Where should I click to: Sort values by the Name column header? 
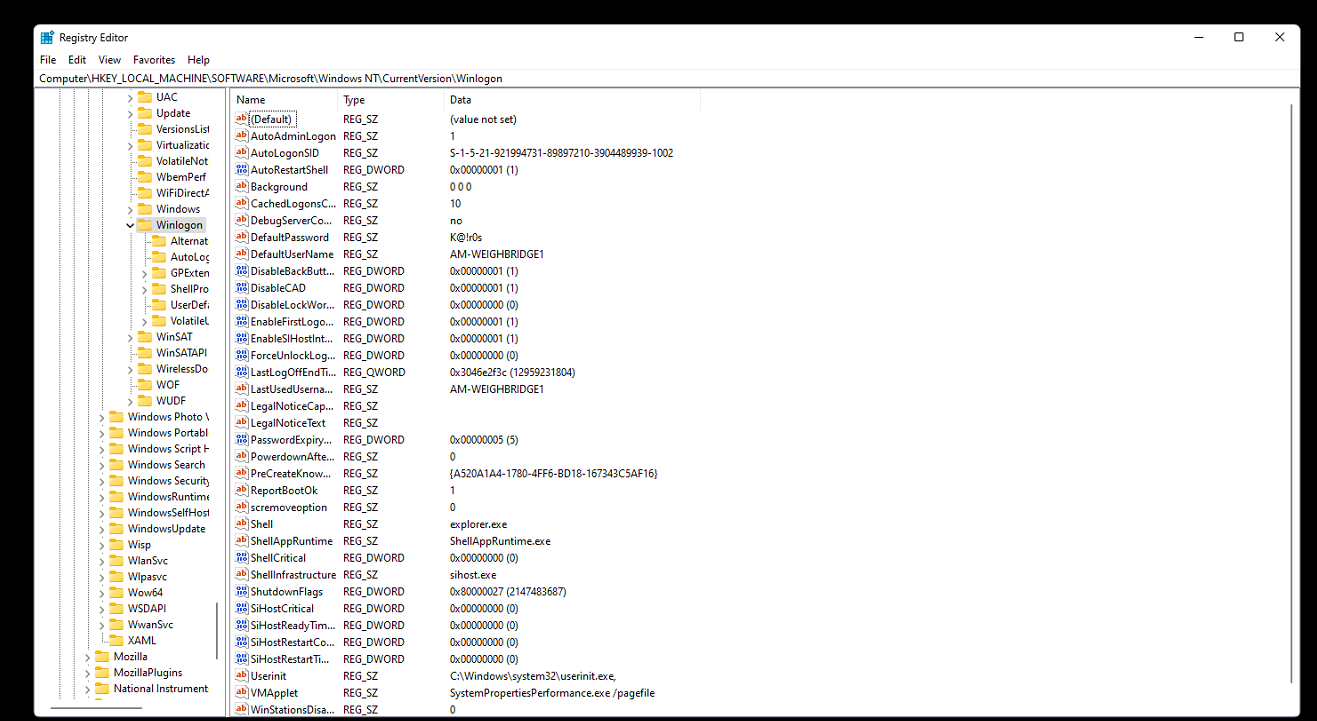pyautogui.click(x=285, y=100)
